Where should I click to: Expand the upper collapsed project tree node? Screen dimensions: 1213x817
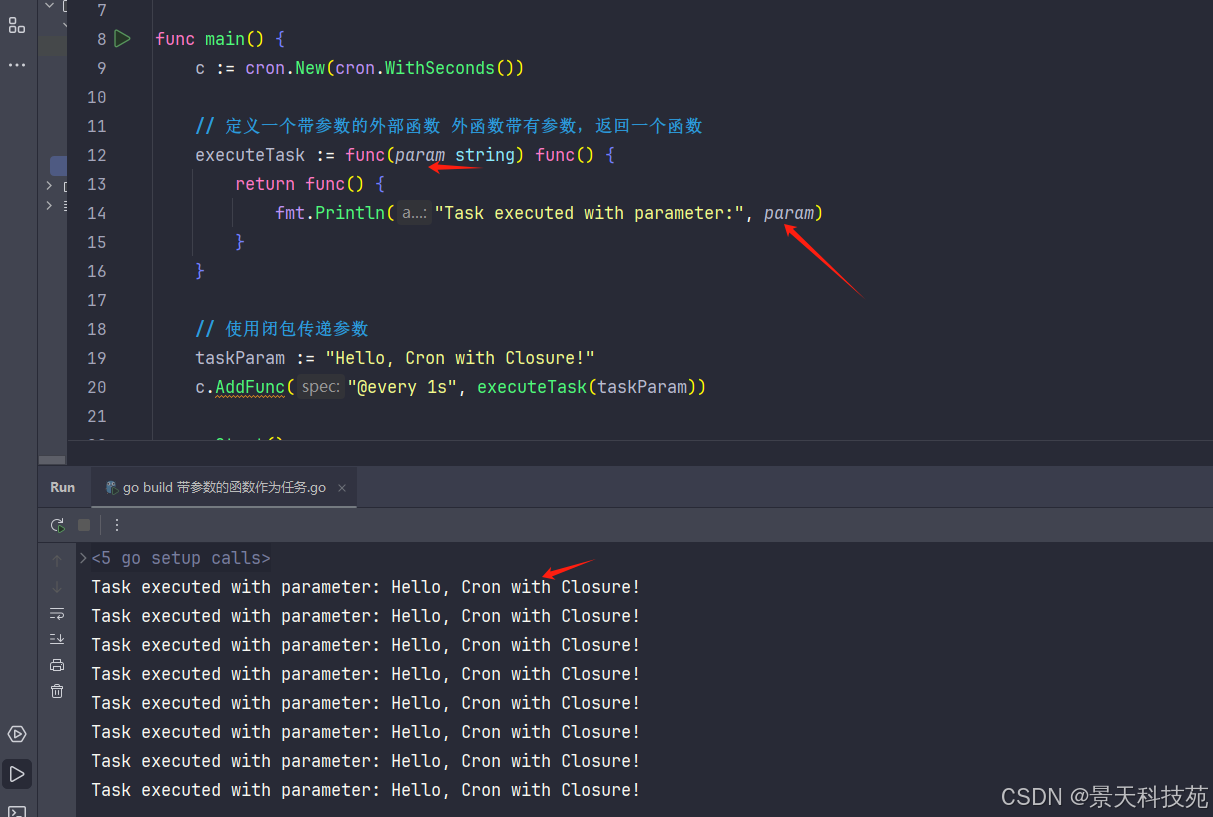click(49, 186)
